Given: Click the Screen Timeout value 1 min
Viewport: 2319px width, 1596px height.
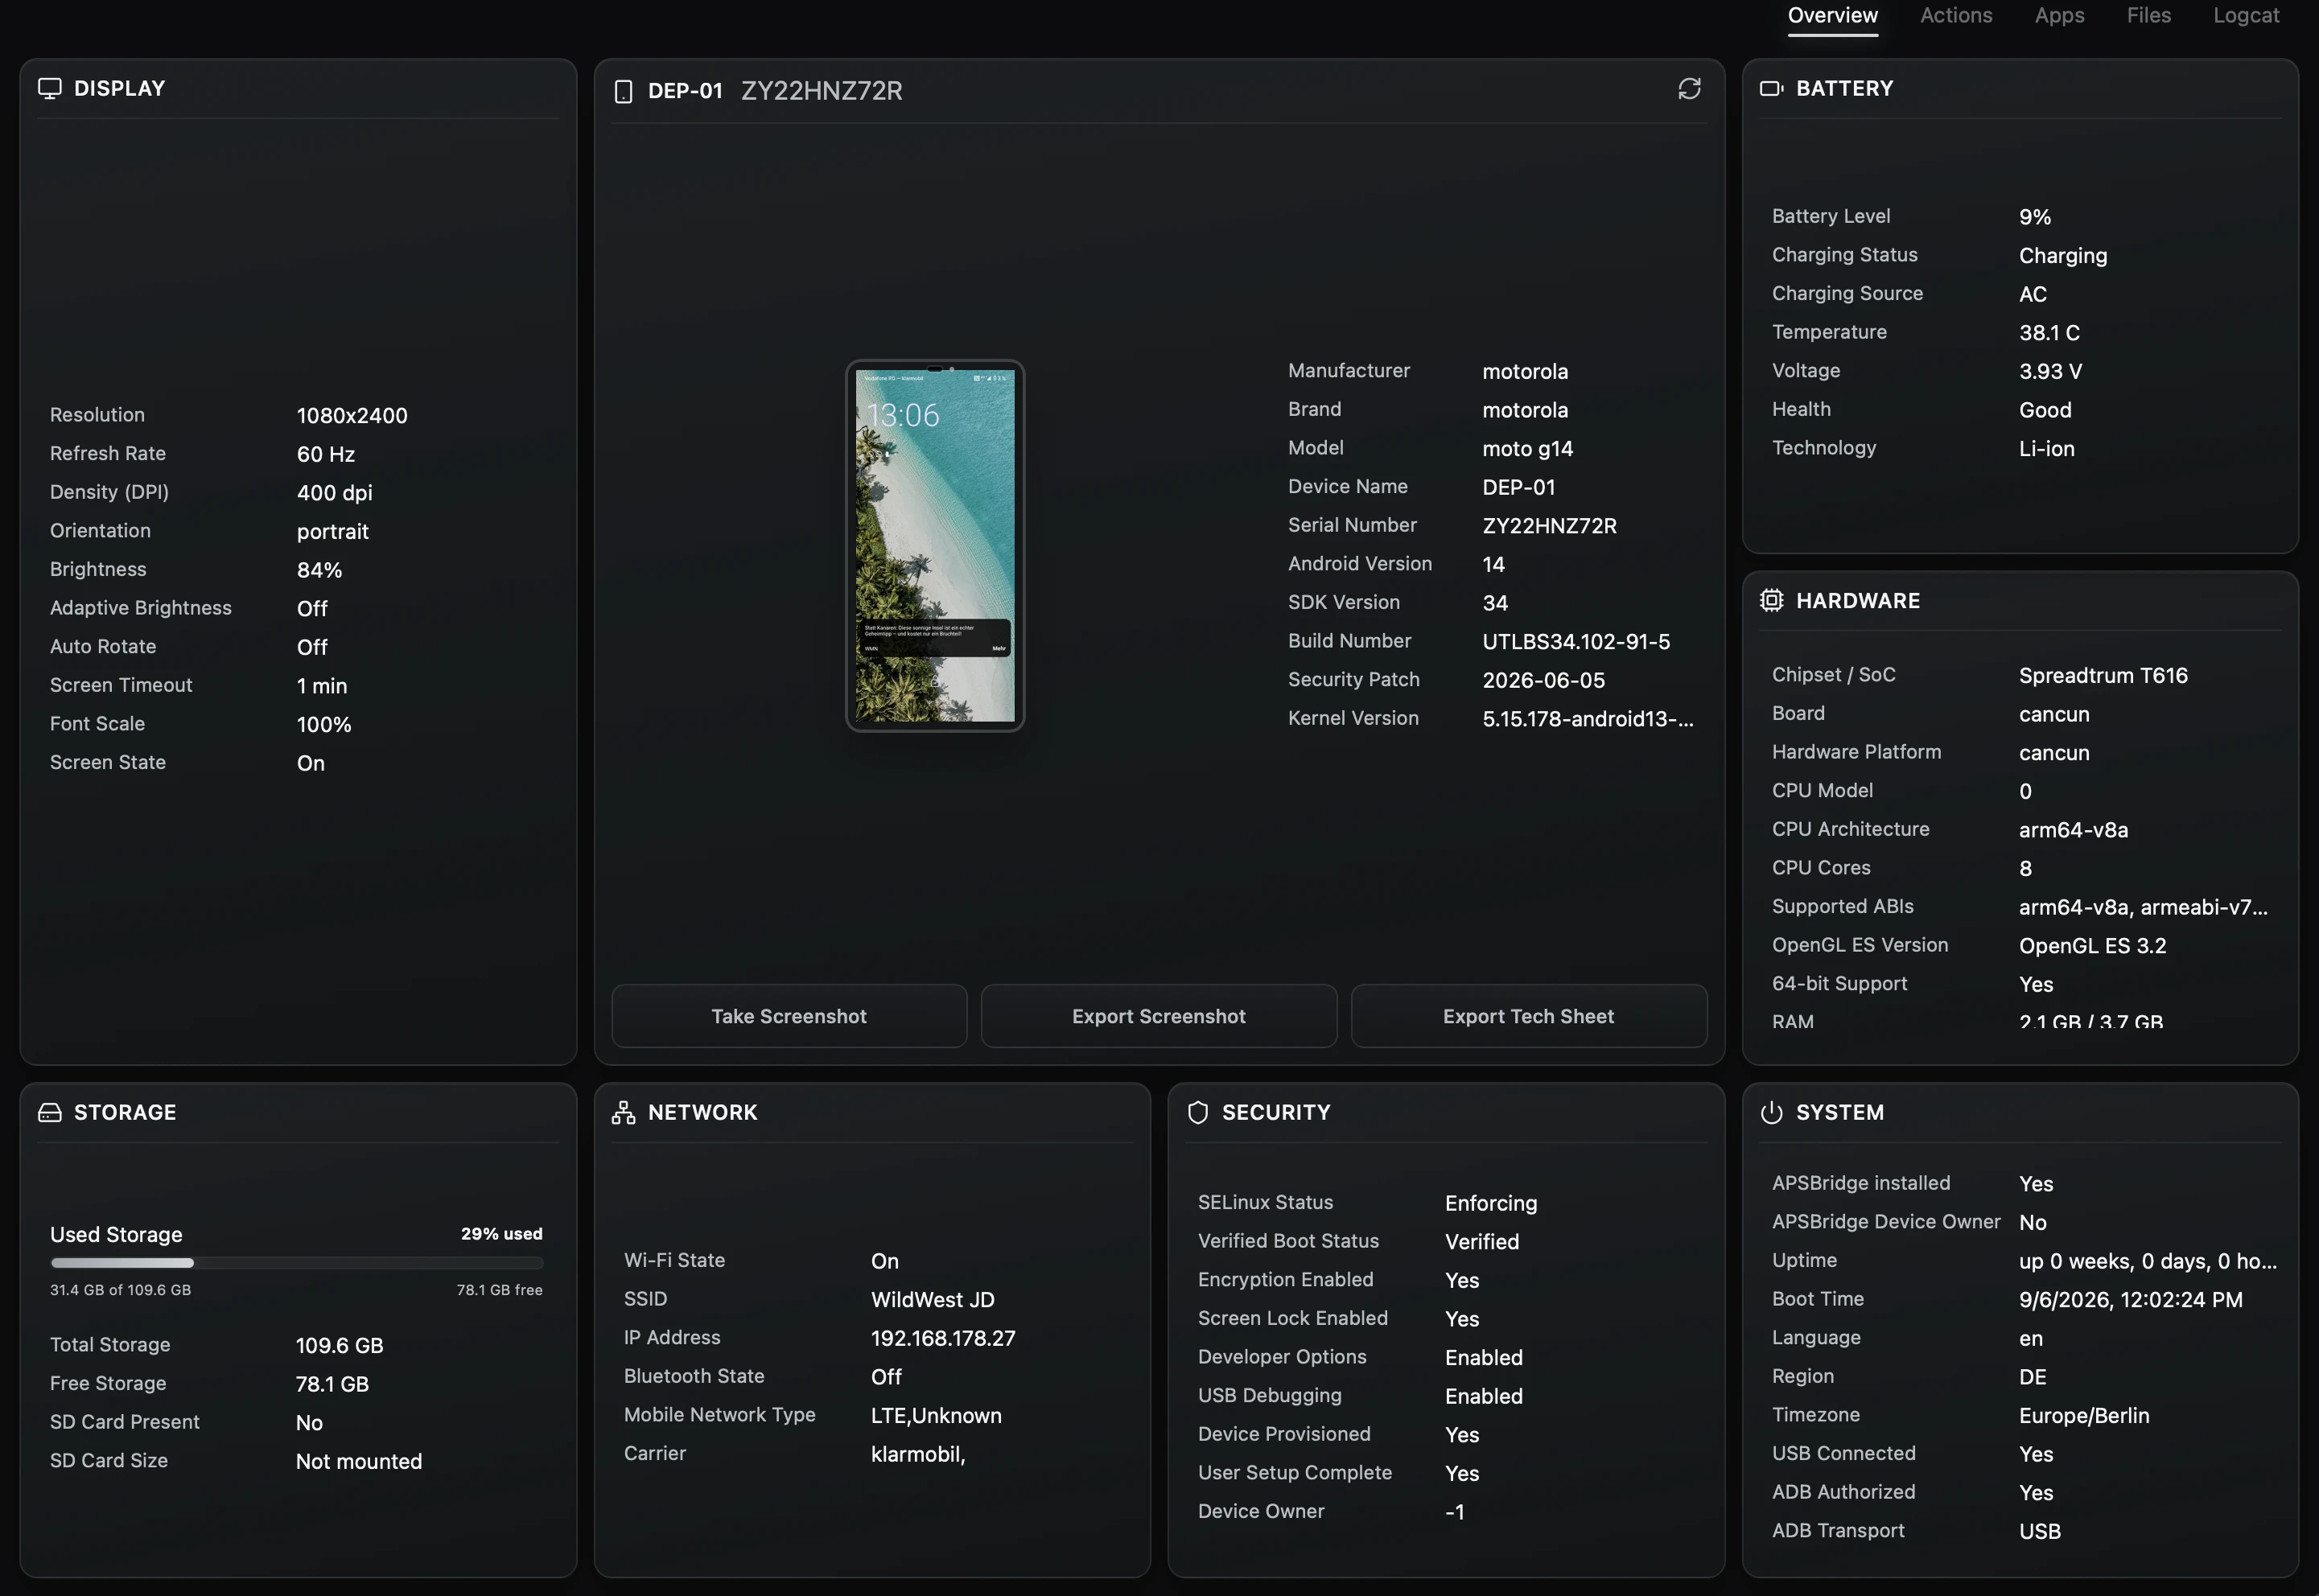Looking at the screenshot, I should click(321, 686).
